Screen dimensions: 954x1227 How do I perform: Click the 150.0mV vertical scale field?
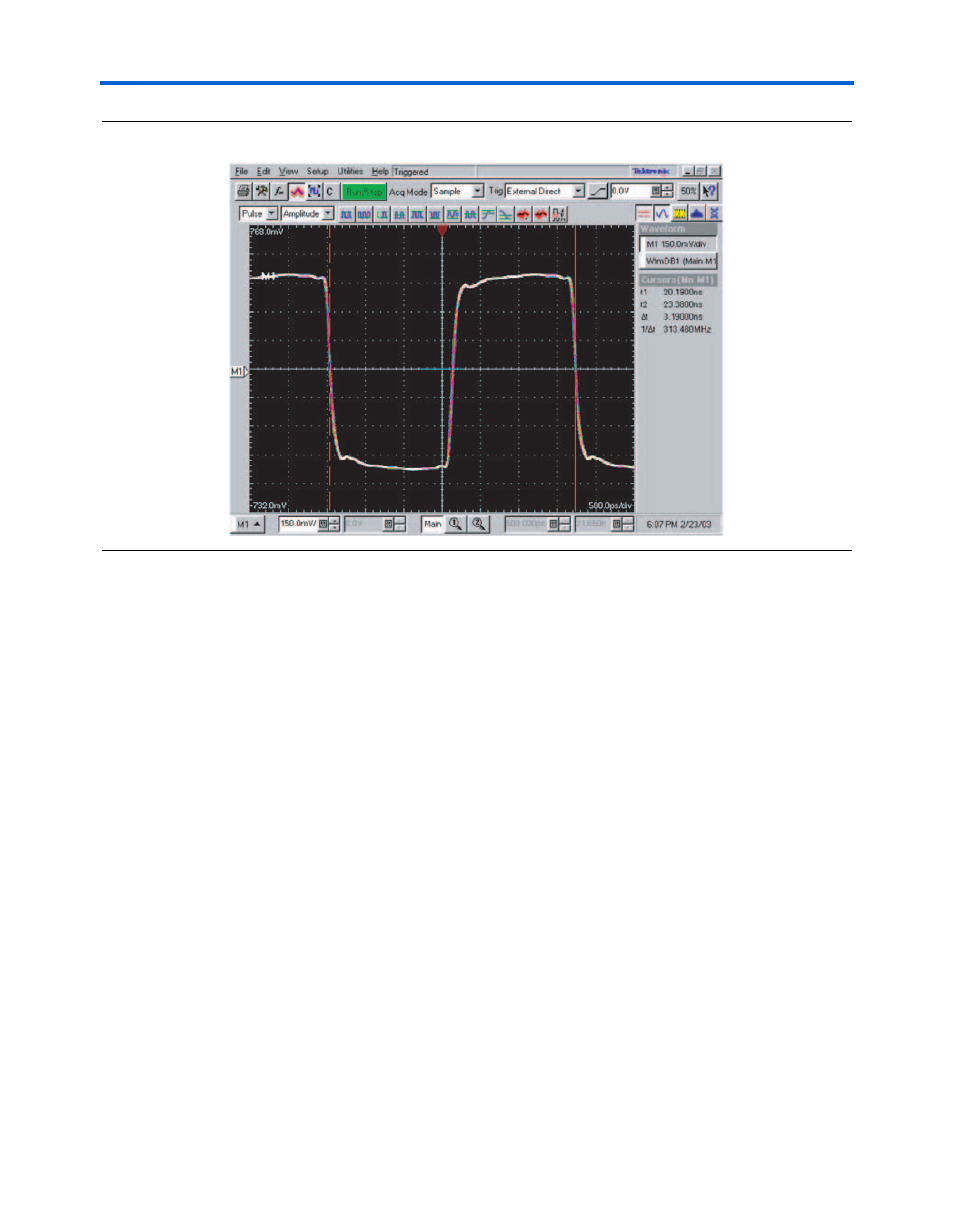point(297,523)
